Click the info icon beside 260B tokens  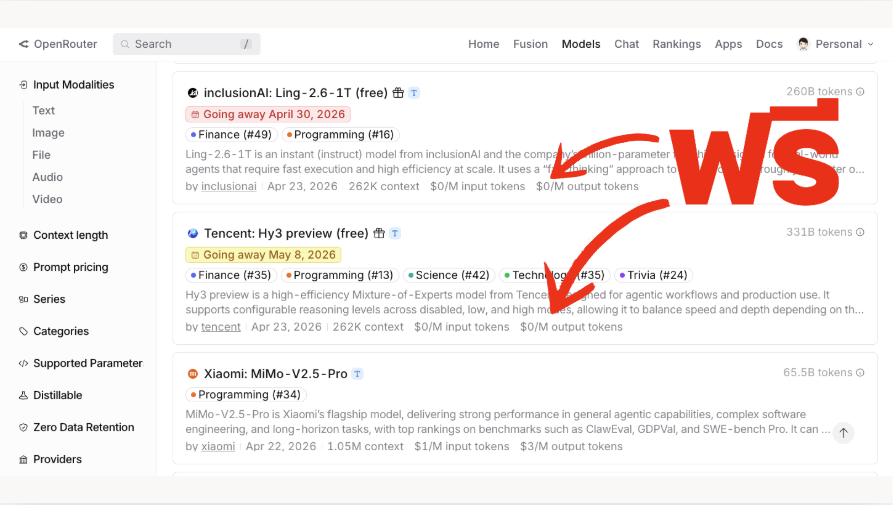(x=861, y=92)
